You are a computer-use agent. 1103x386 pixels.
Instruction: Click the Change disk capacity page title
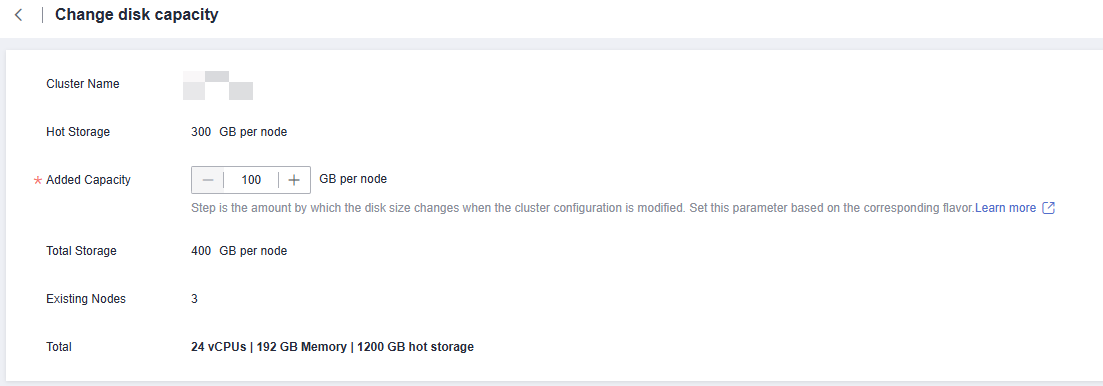click(136, 15)
